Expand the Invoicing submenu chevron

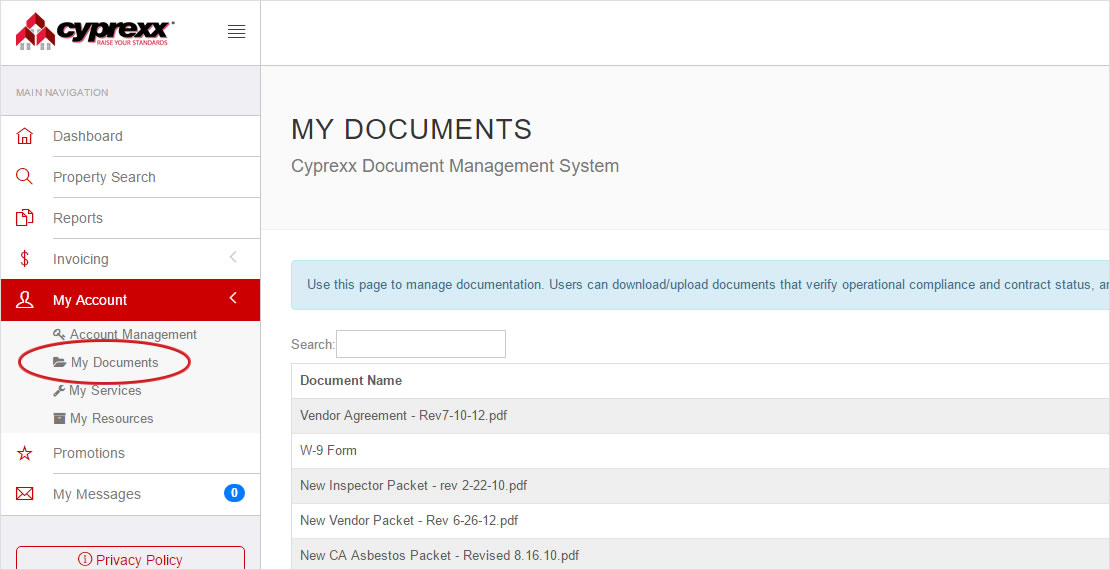point(233,258)
